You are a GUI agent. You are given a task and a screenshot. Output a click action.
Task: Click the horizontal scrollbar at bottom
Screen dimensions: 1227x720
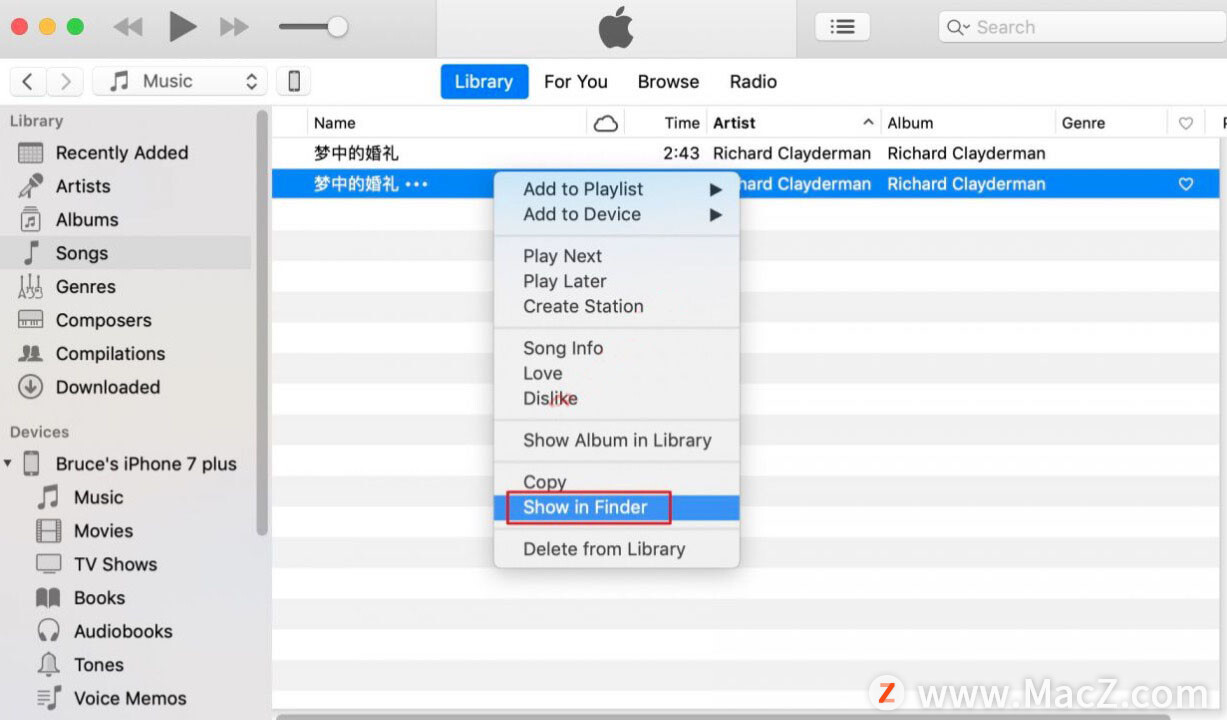click(722, 716)
